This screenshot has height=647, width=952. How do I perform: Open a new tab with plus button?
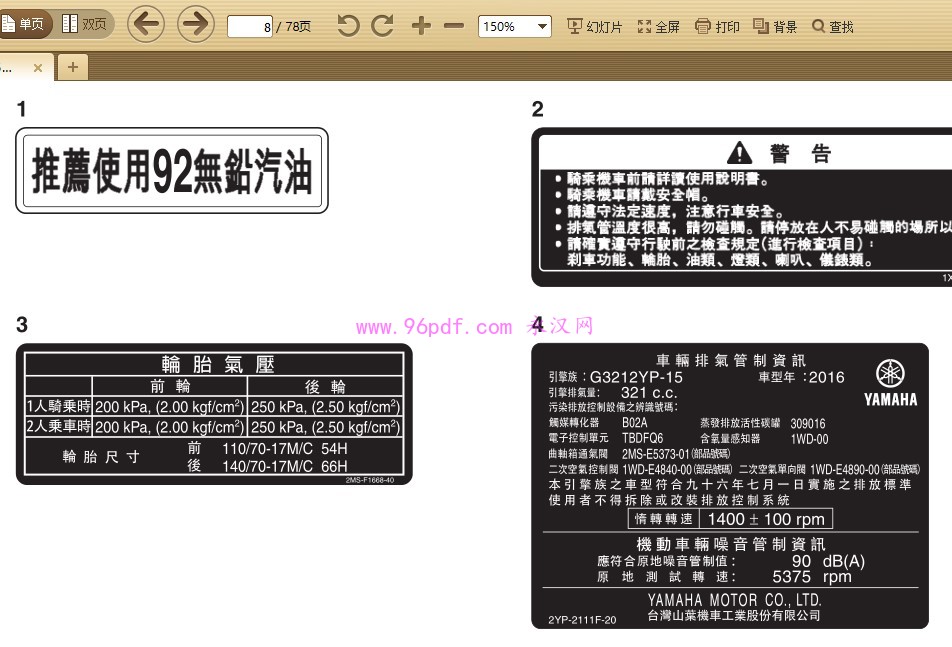tap(72, 67)
